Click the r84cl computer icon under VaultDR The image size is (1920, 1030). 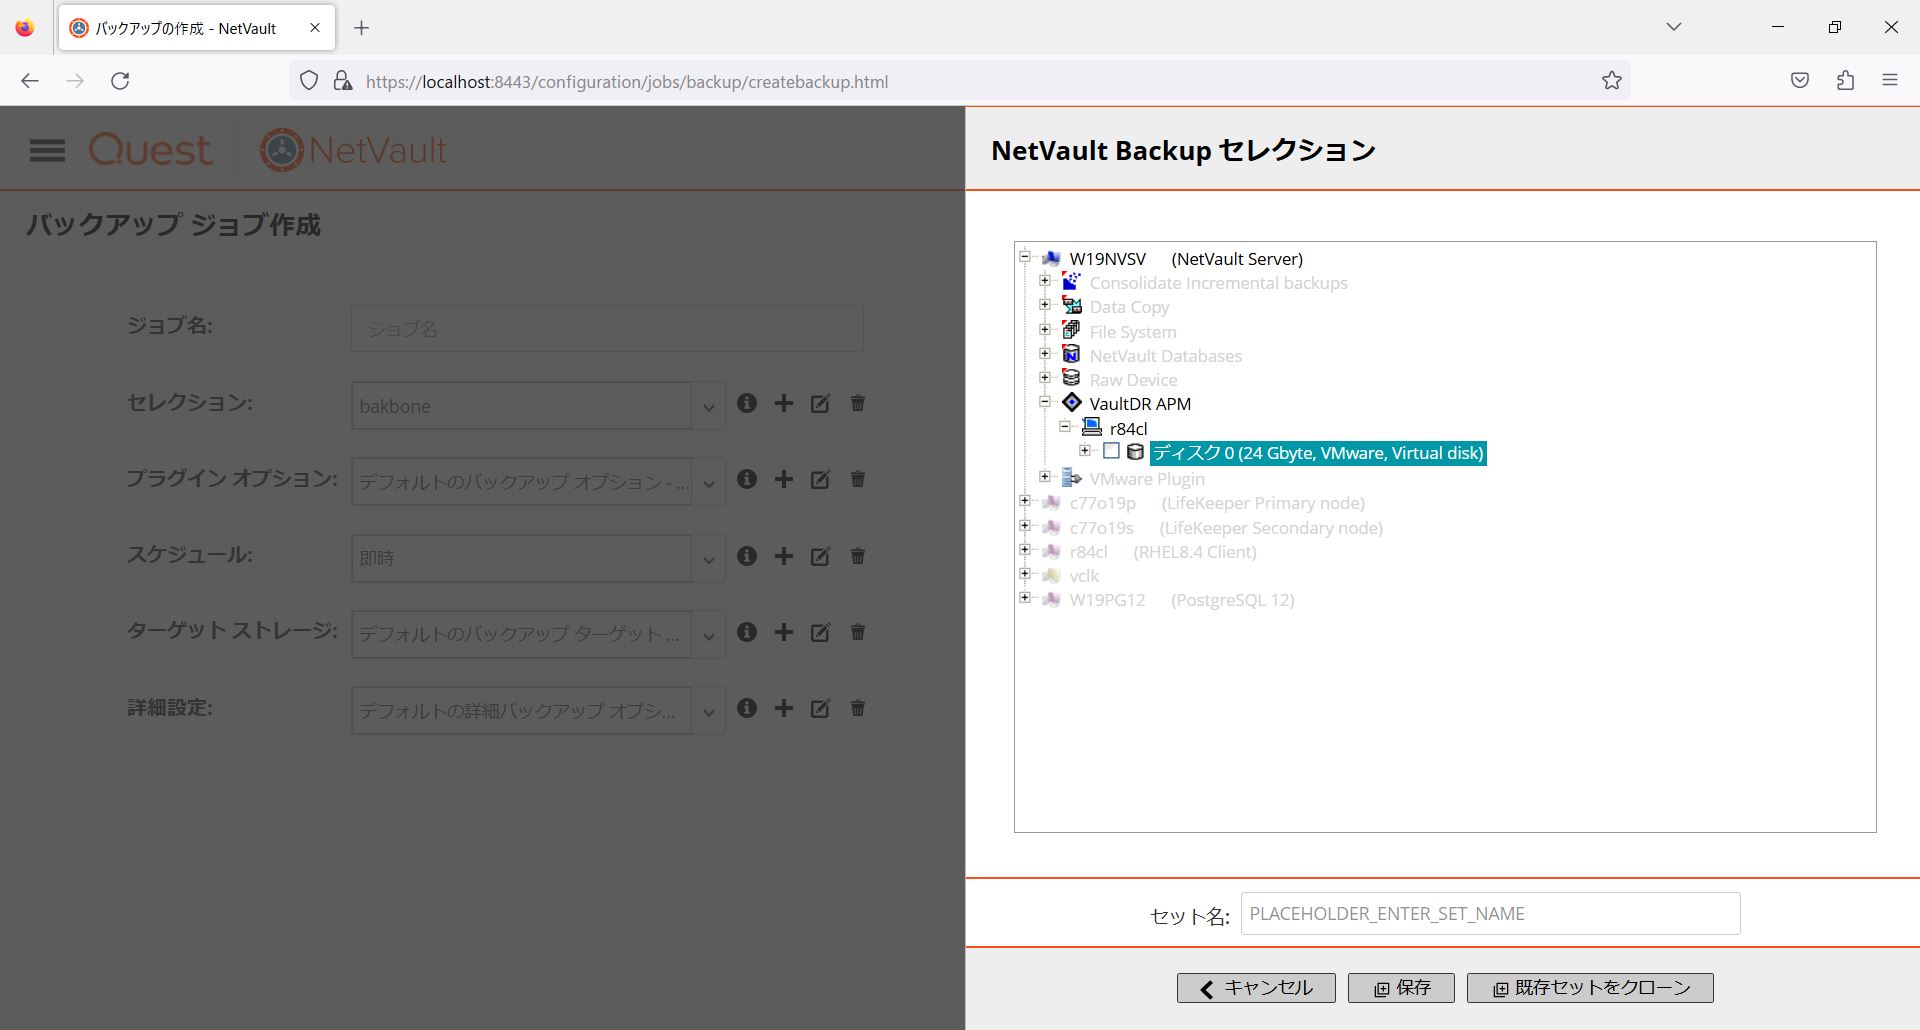click(x=1092, y=427)
